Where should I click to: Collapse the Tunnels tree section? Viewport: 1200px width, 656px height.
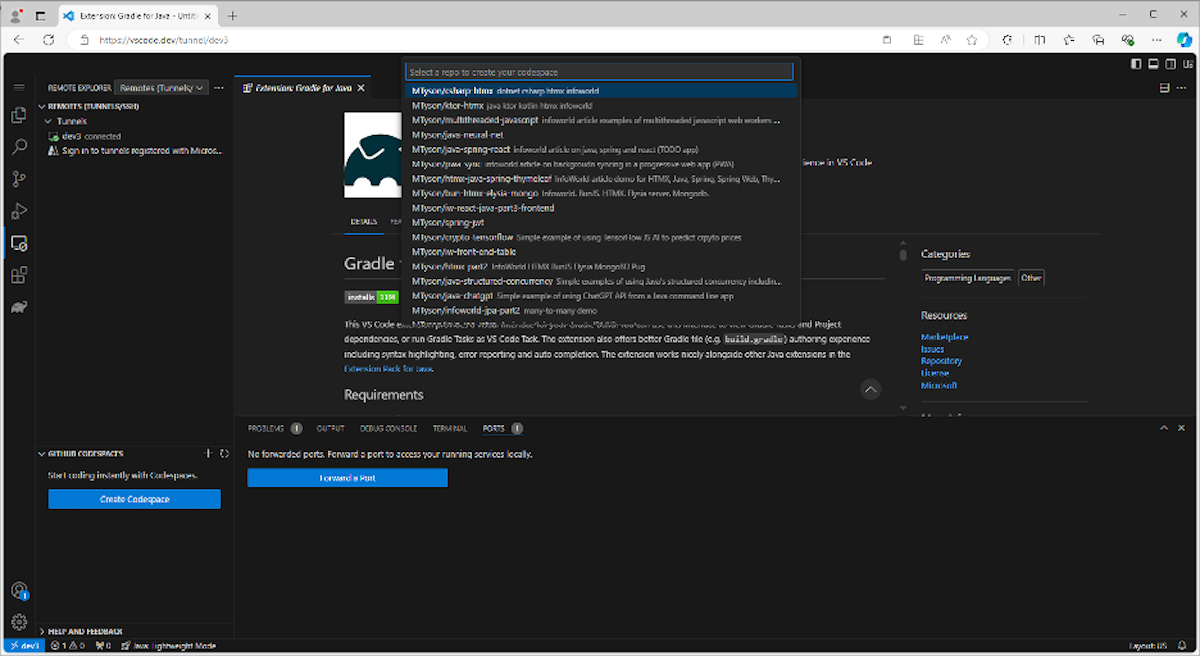click(63, 120)
